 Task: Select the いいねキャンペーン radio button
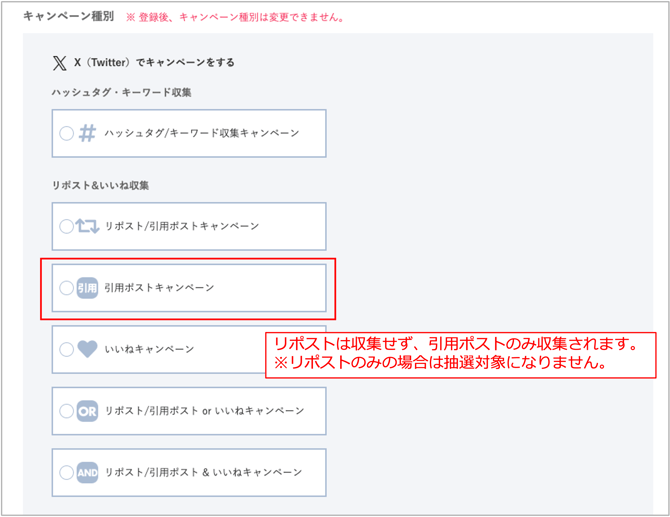[x=66, y=350]
